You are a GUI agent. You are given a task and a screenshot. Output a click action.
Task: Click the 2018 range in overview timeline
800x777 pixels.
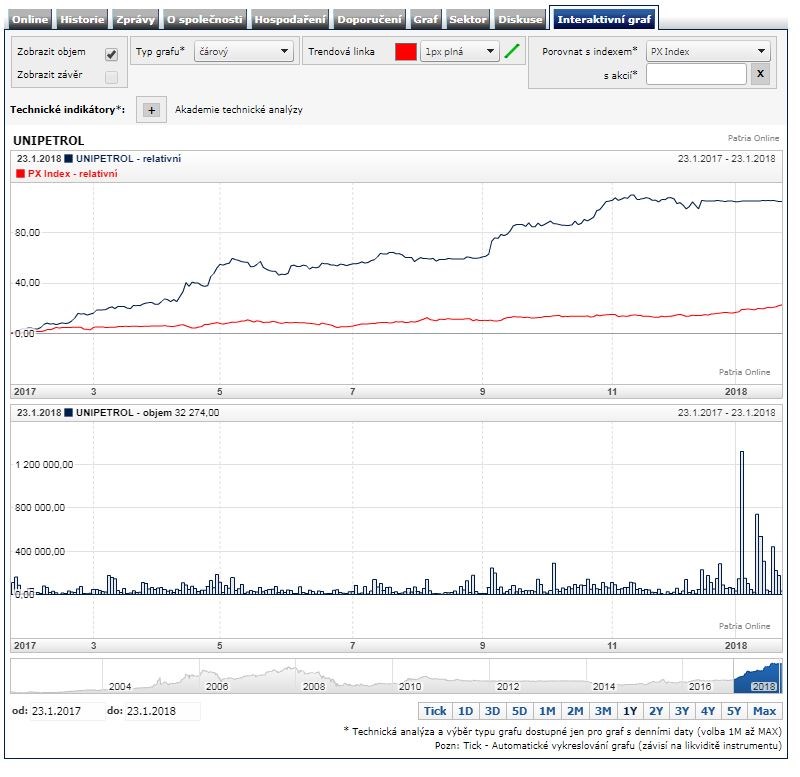tap(757, 678)
